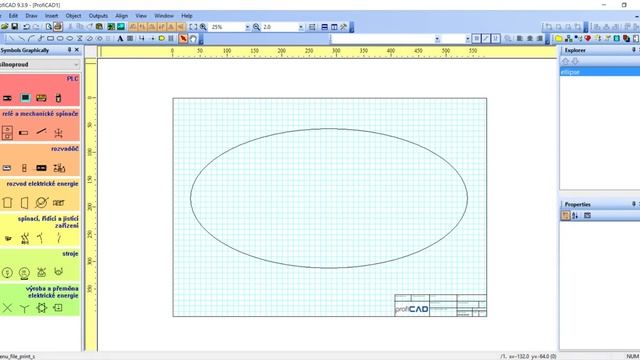Screen dimensions: 640x360
Task: Insert the X symbol under výroba a přeměna
Action: point(7,308)
